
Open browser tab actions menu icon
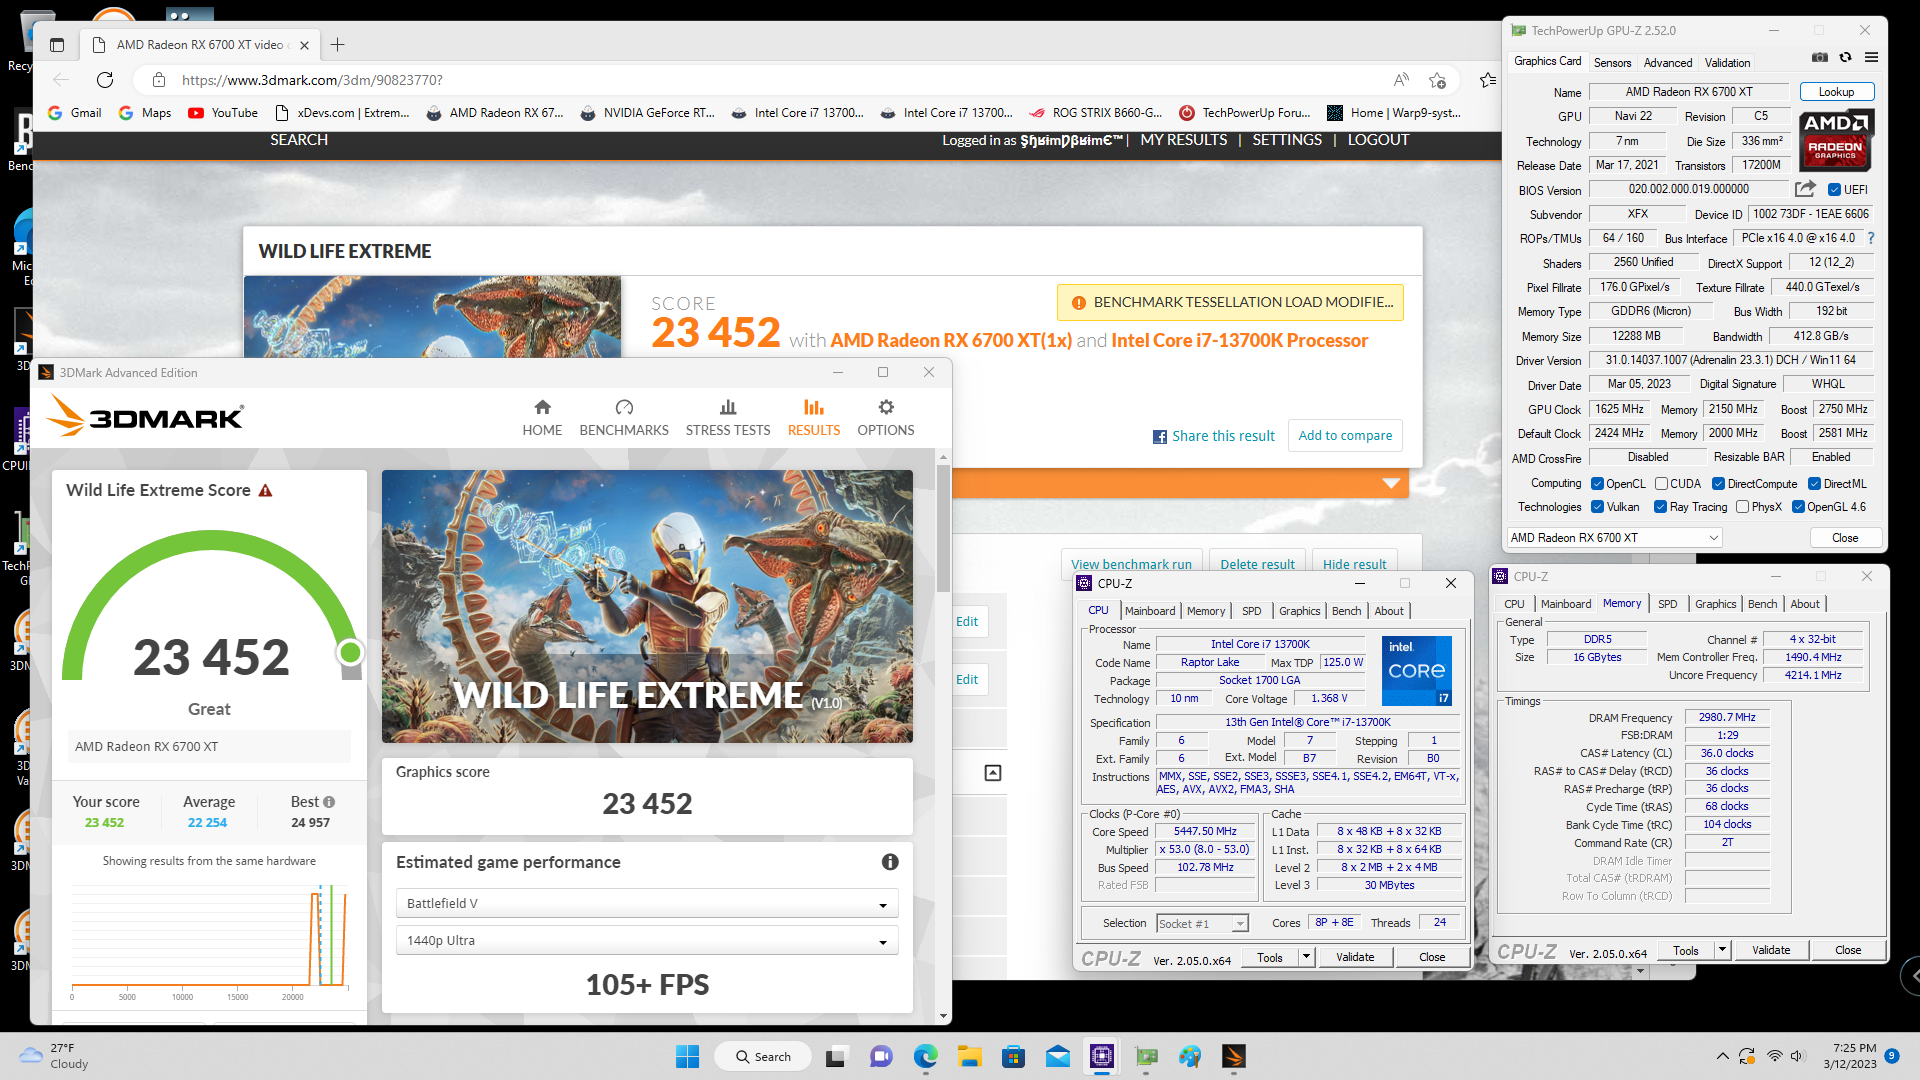[x=57, y=44]
